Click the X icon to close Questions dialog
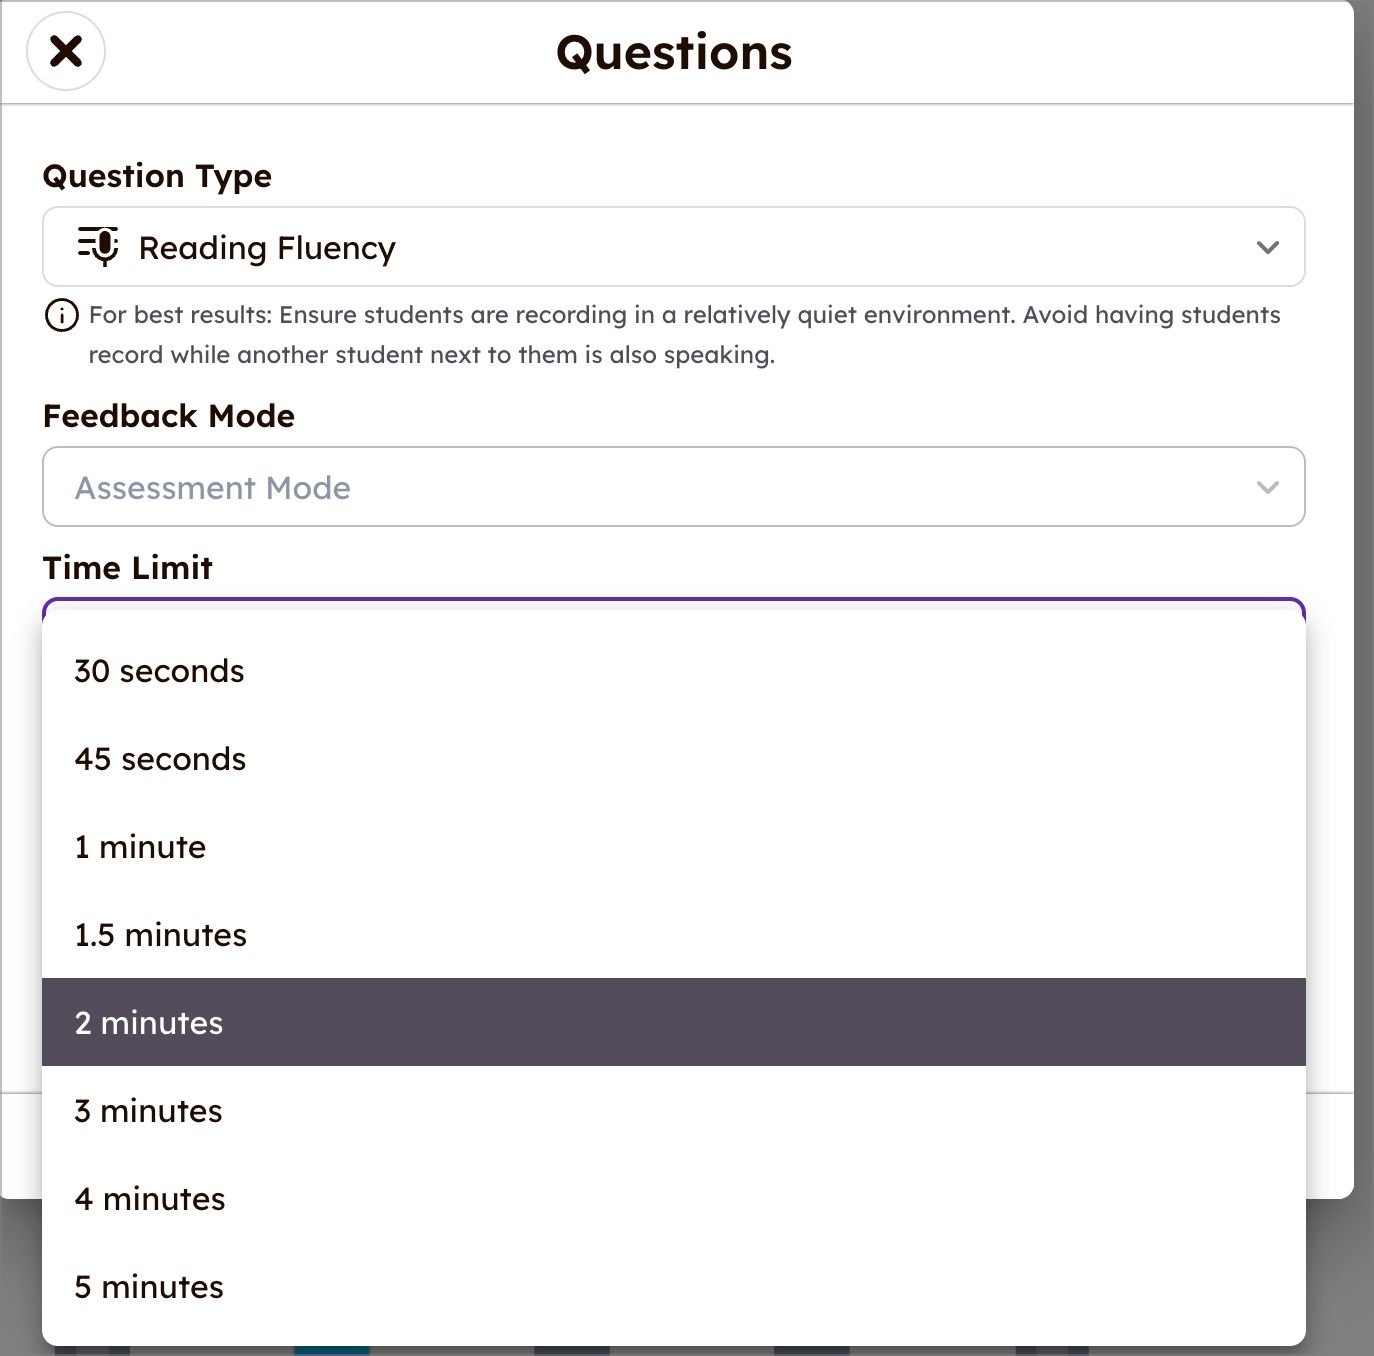The image size is (1374, 1356). [x=65, y=51]
